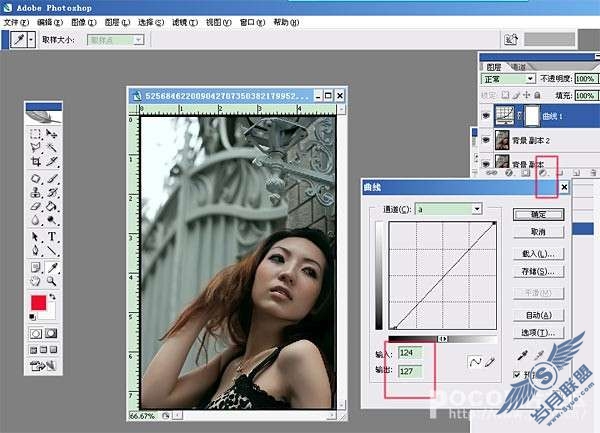Screen dimensions: 600x433
Task: Select the Eyedropper tool in toolbox
Action: click(52, 267)
